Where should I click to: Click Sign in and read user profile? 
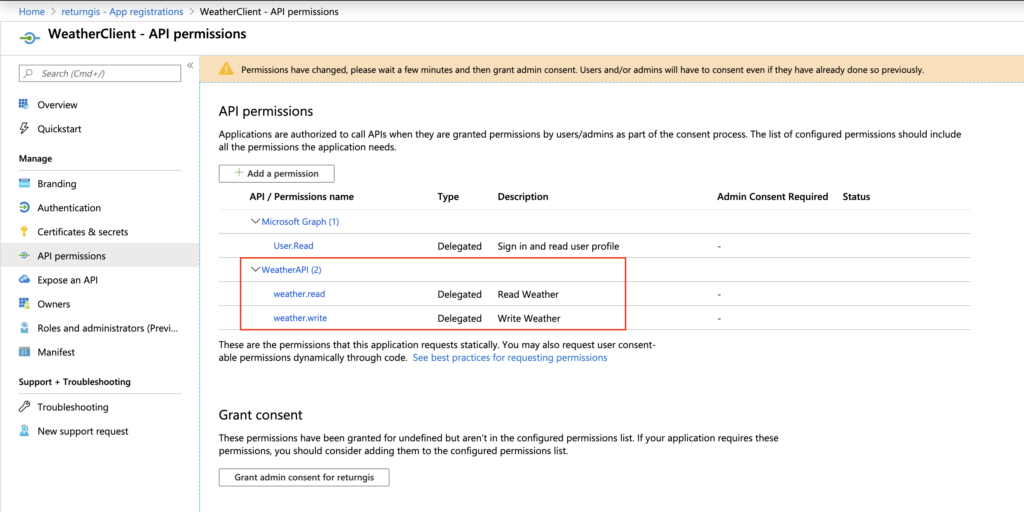click(558, 246)
